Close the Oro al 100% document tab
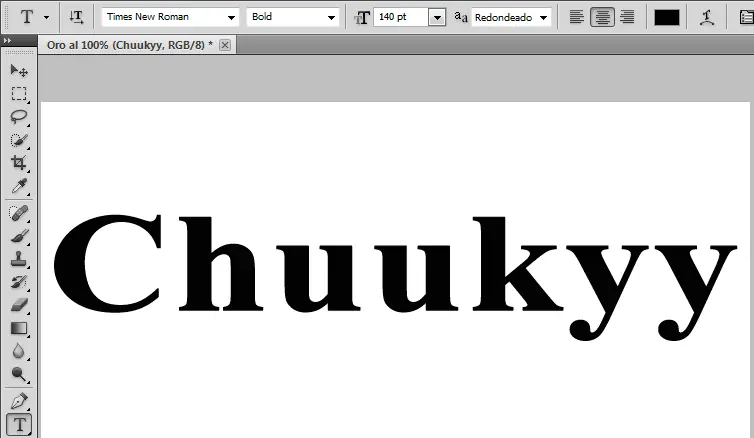 (225, 45)
